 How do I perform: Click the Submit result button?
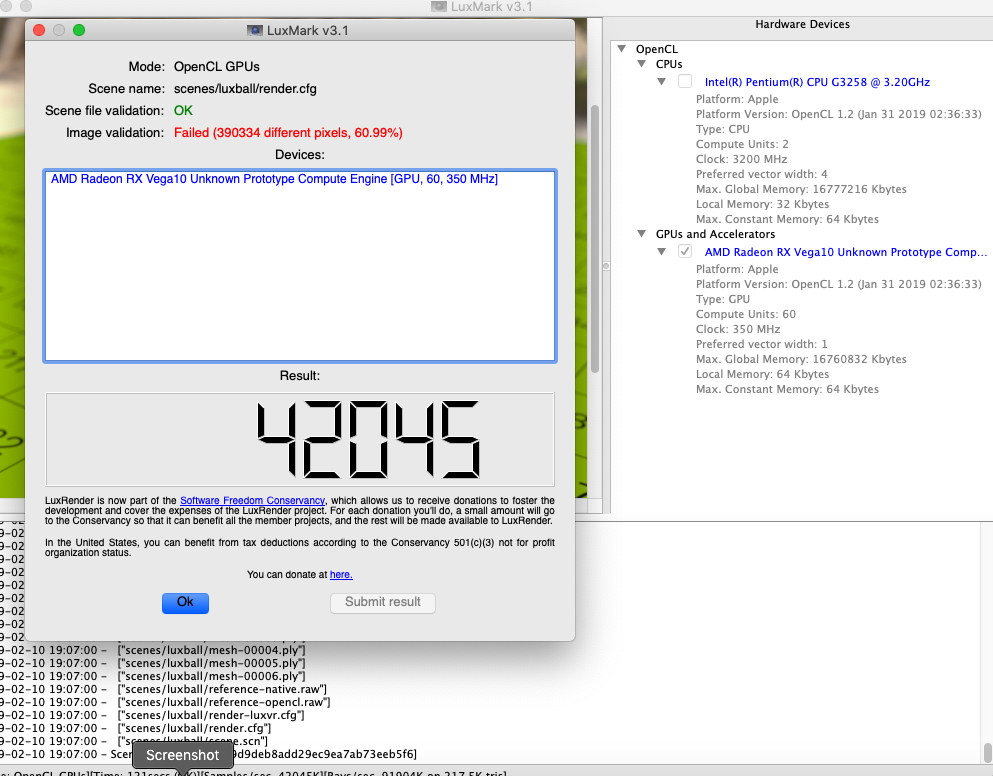[383, 602]
